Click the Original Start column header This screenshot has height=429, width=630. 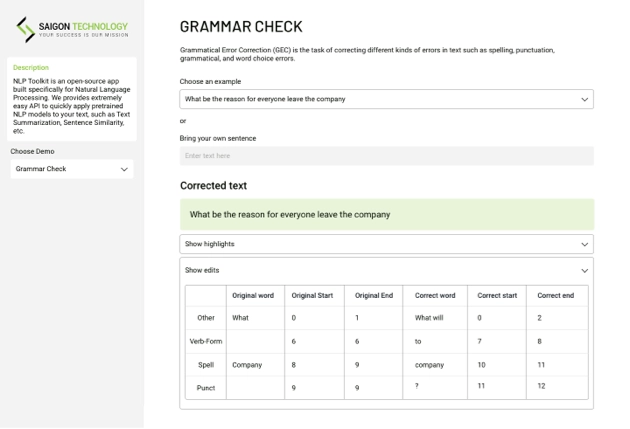(311, 295)
